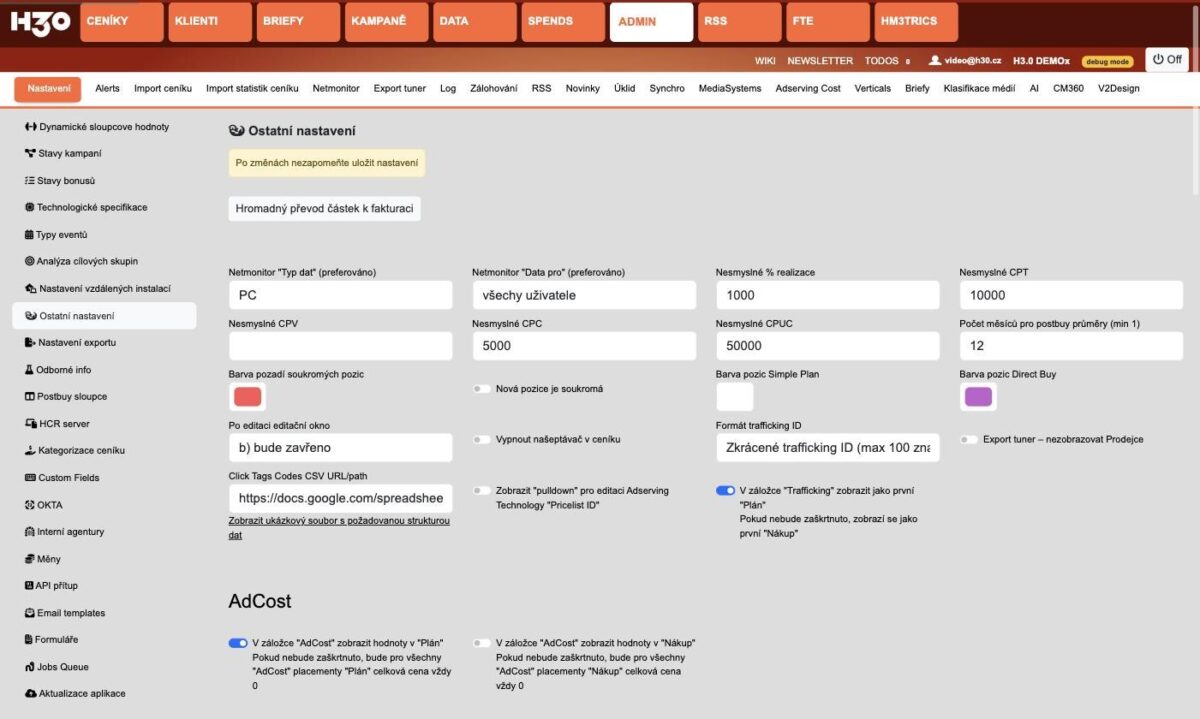Click the Email templates envelope icon
Screen dimensions: 1200x719
pos(30,613)
